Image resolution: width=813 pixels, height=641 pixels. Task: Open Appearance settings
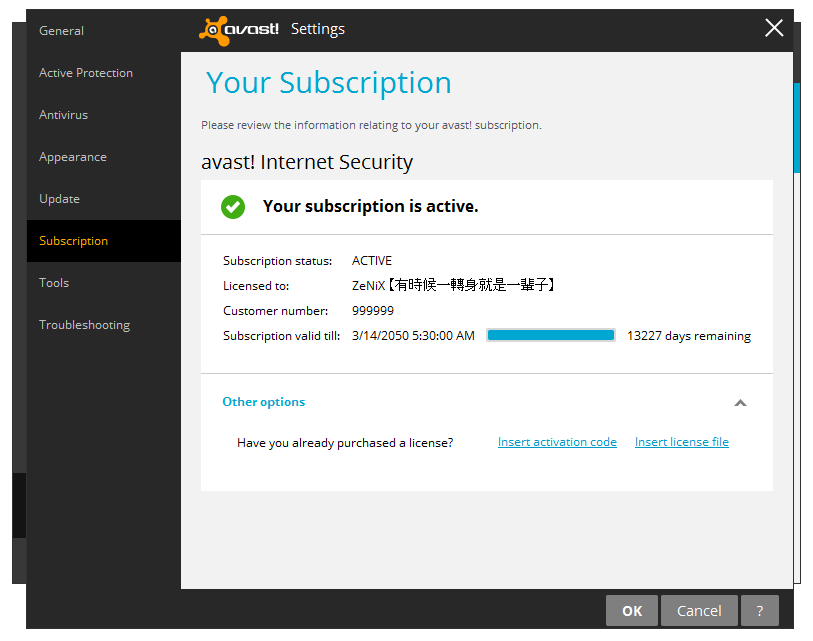pos(73,156)
